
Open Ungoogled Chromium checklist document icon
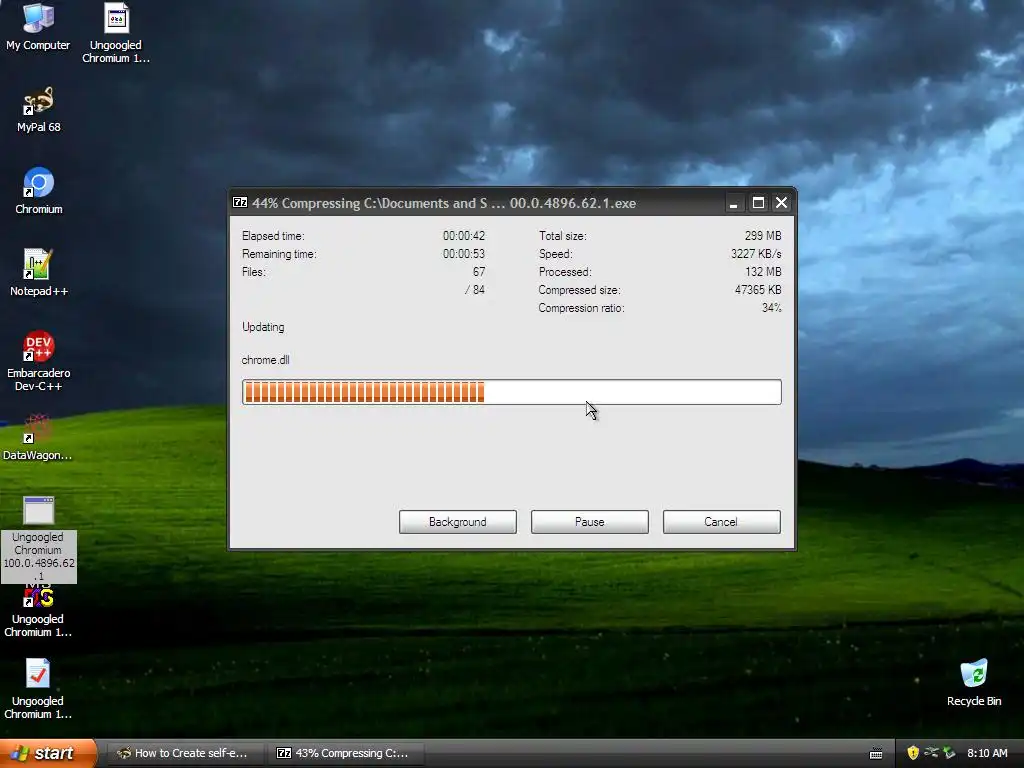click(x=38, y=689)
